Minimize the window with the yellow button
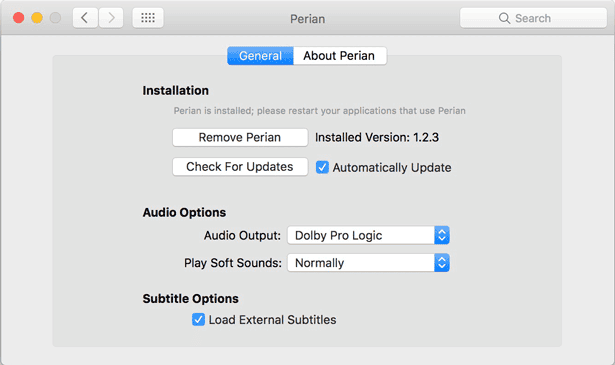This screenshot has width=615, height=365. coord(37,18)
